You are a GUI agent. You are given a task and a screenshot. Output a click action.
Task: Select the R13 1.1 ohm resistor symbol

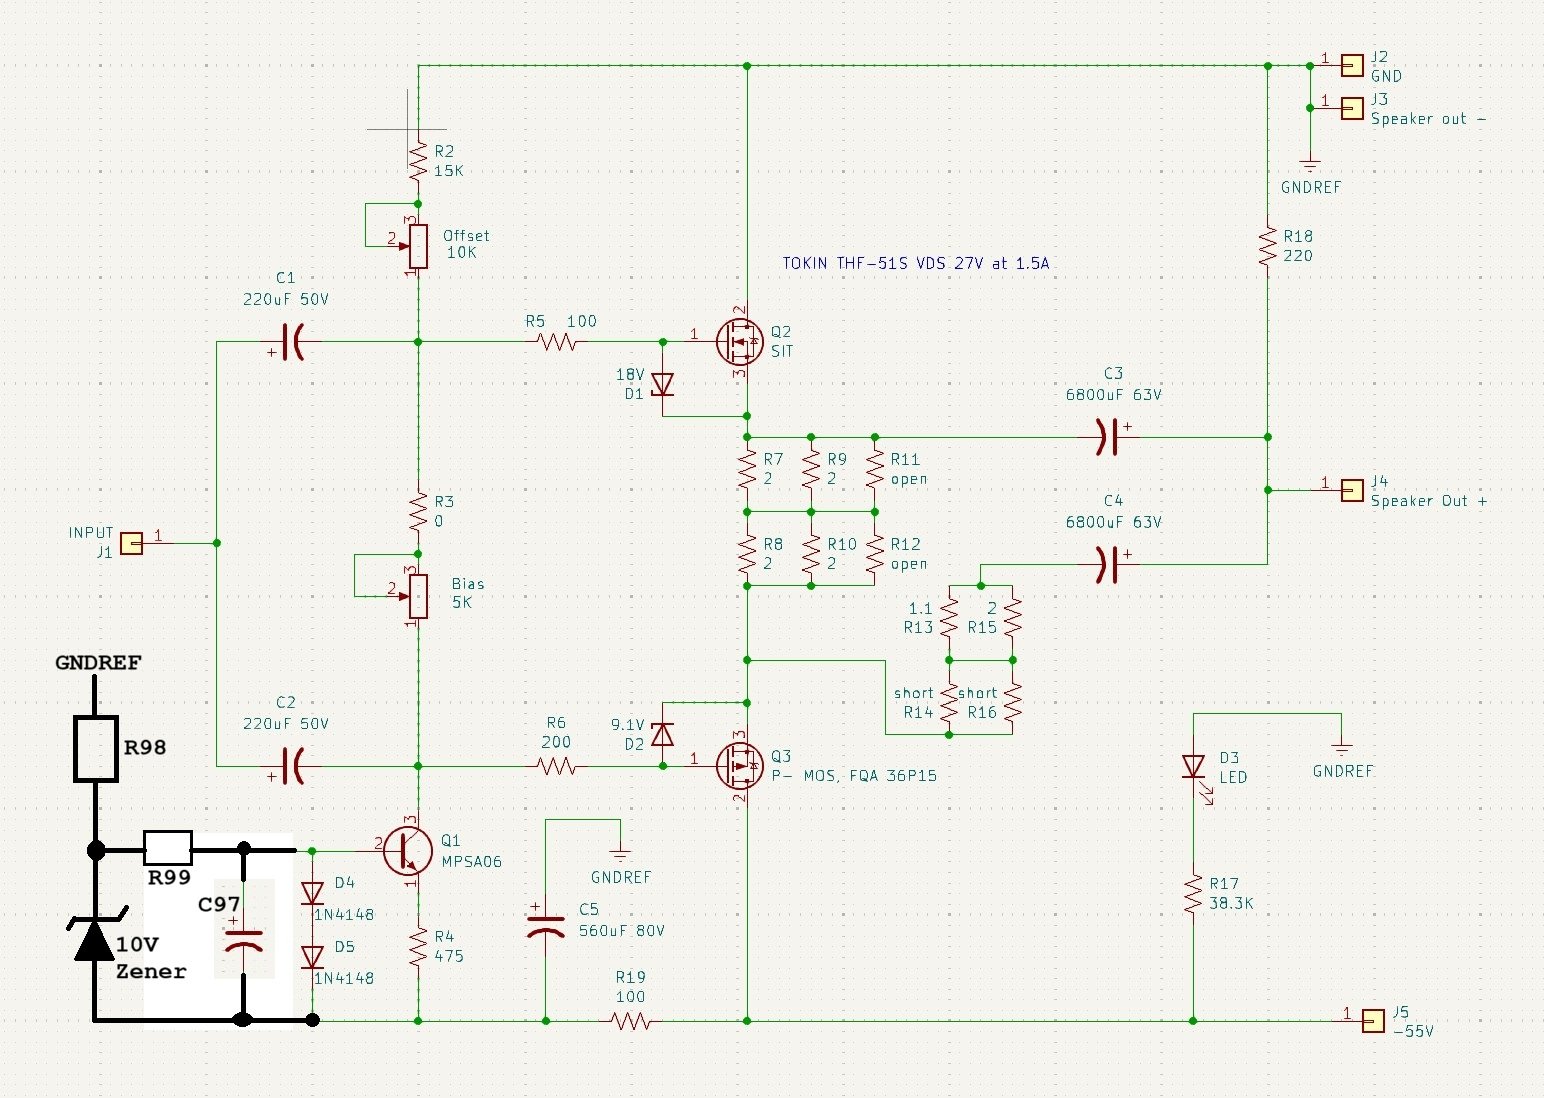(949, 618)
